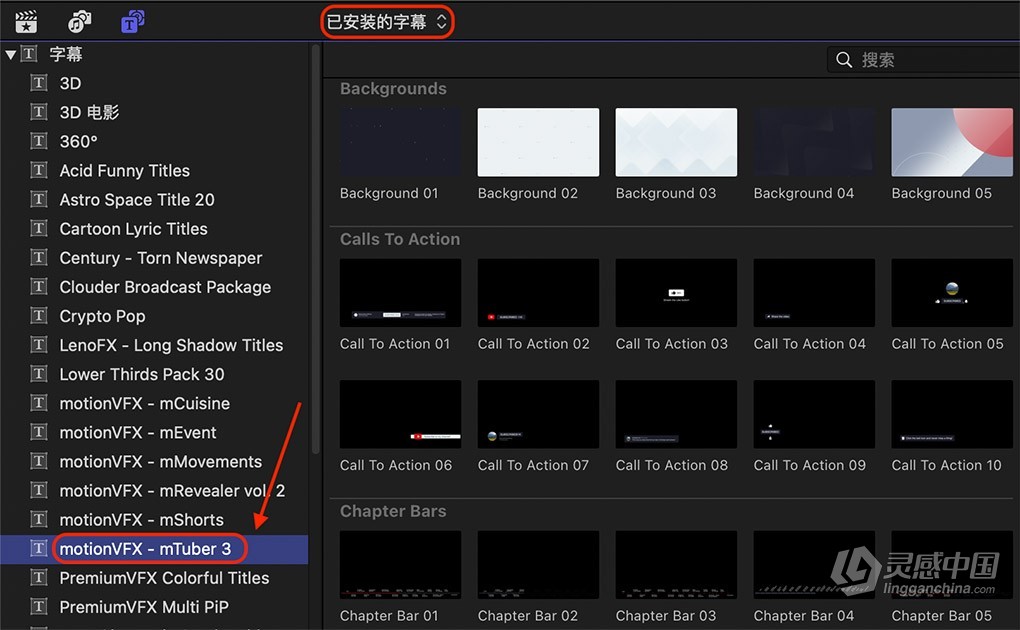The height and width of the screenshot is (630, 1020).
Task: Click the search magnifier icon
Action: click(844, 60)
